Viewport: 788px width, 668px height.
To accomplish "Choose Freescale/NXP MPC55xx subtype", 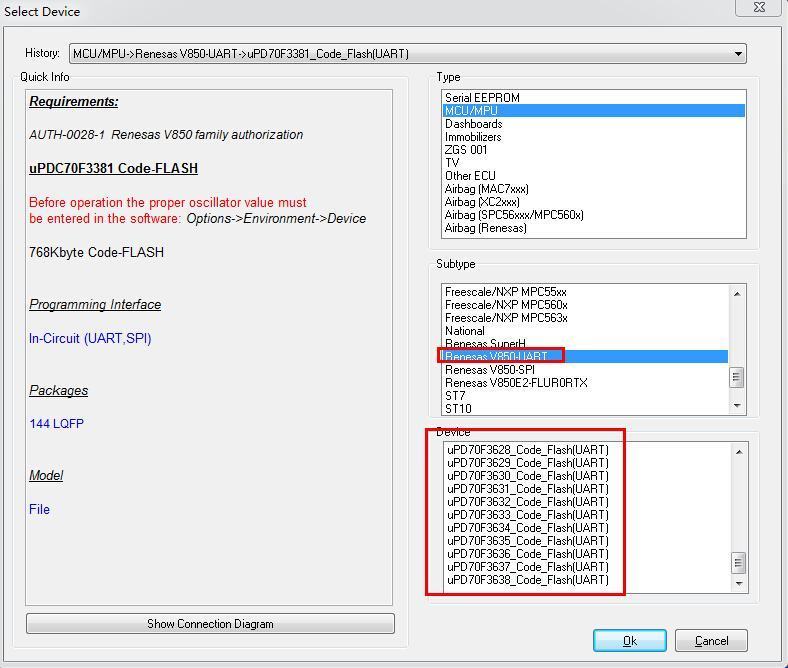I will click(x=585, y=292).
